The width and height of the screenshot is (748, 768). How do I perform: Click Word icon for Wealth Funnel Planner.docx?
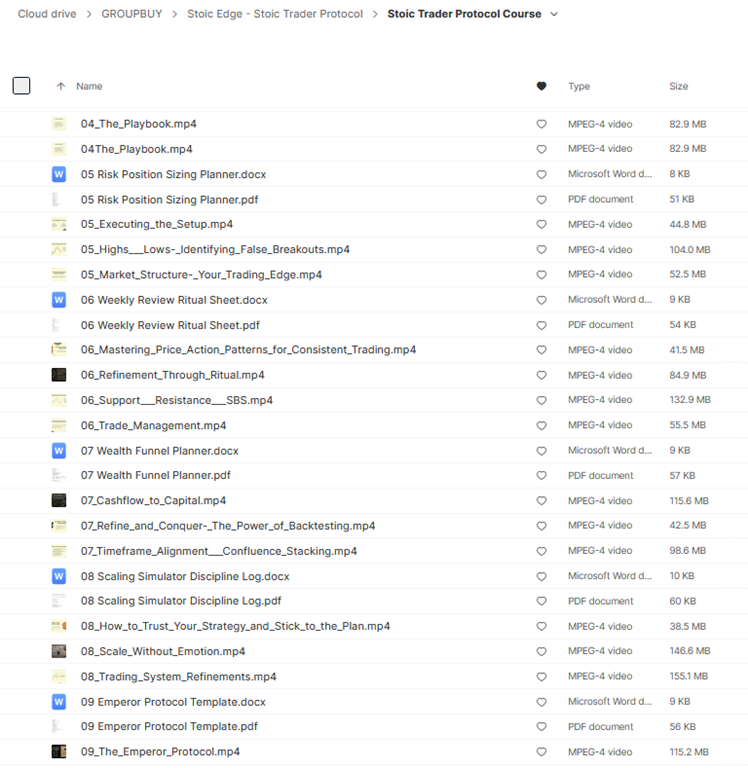[x=59, y=450]
